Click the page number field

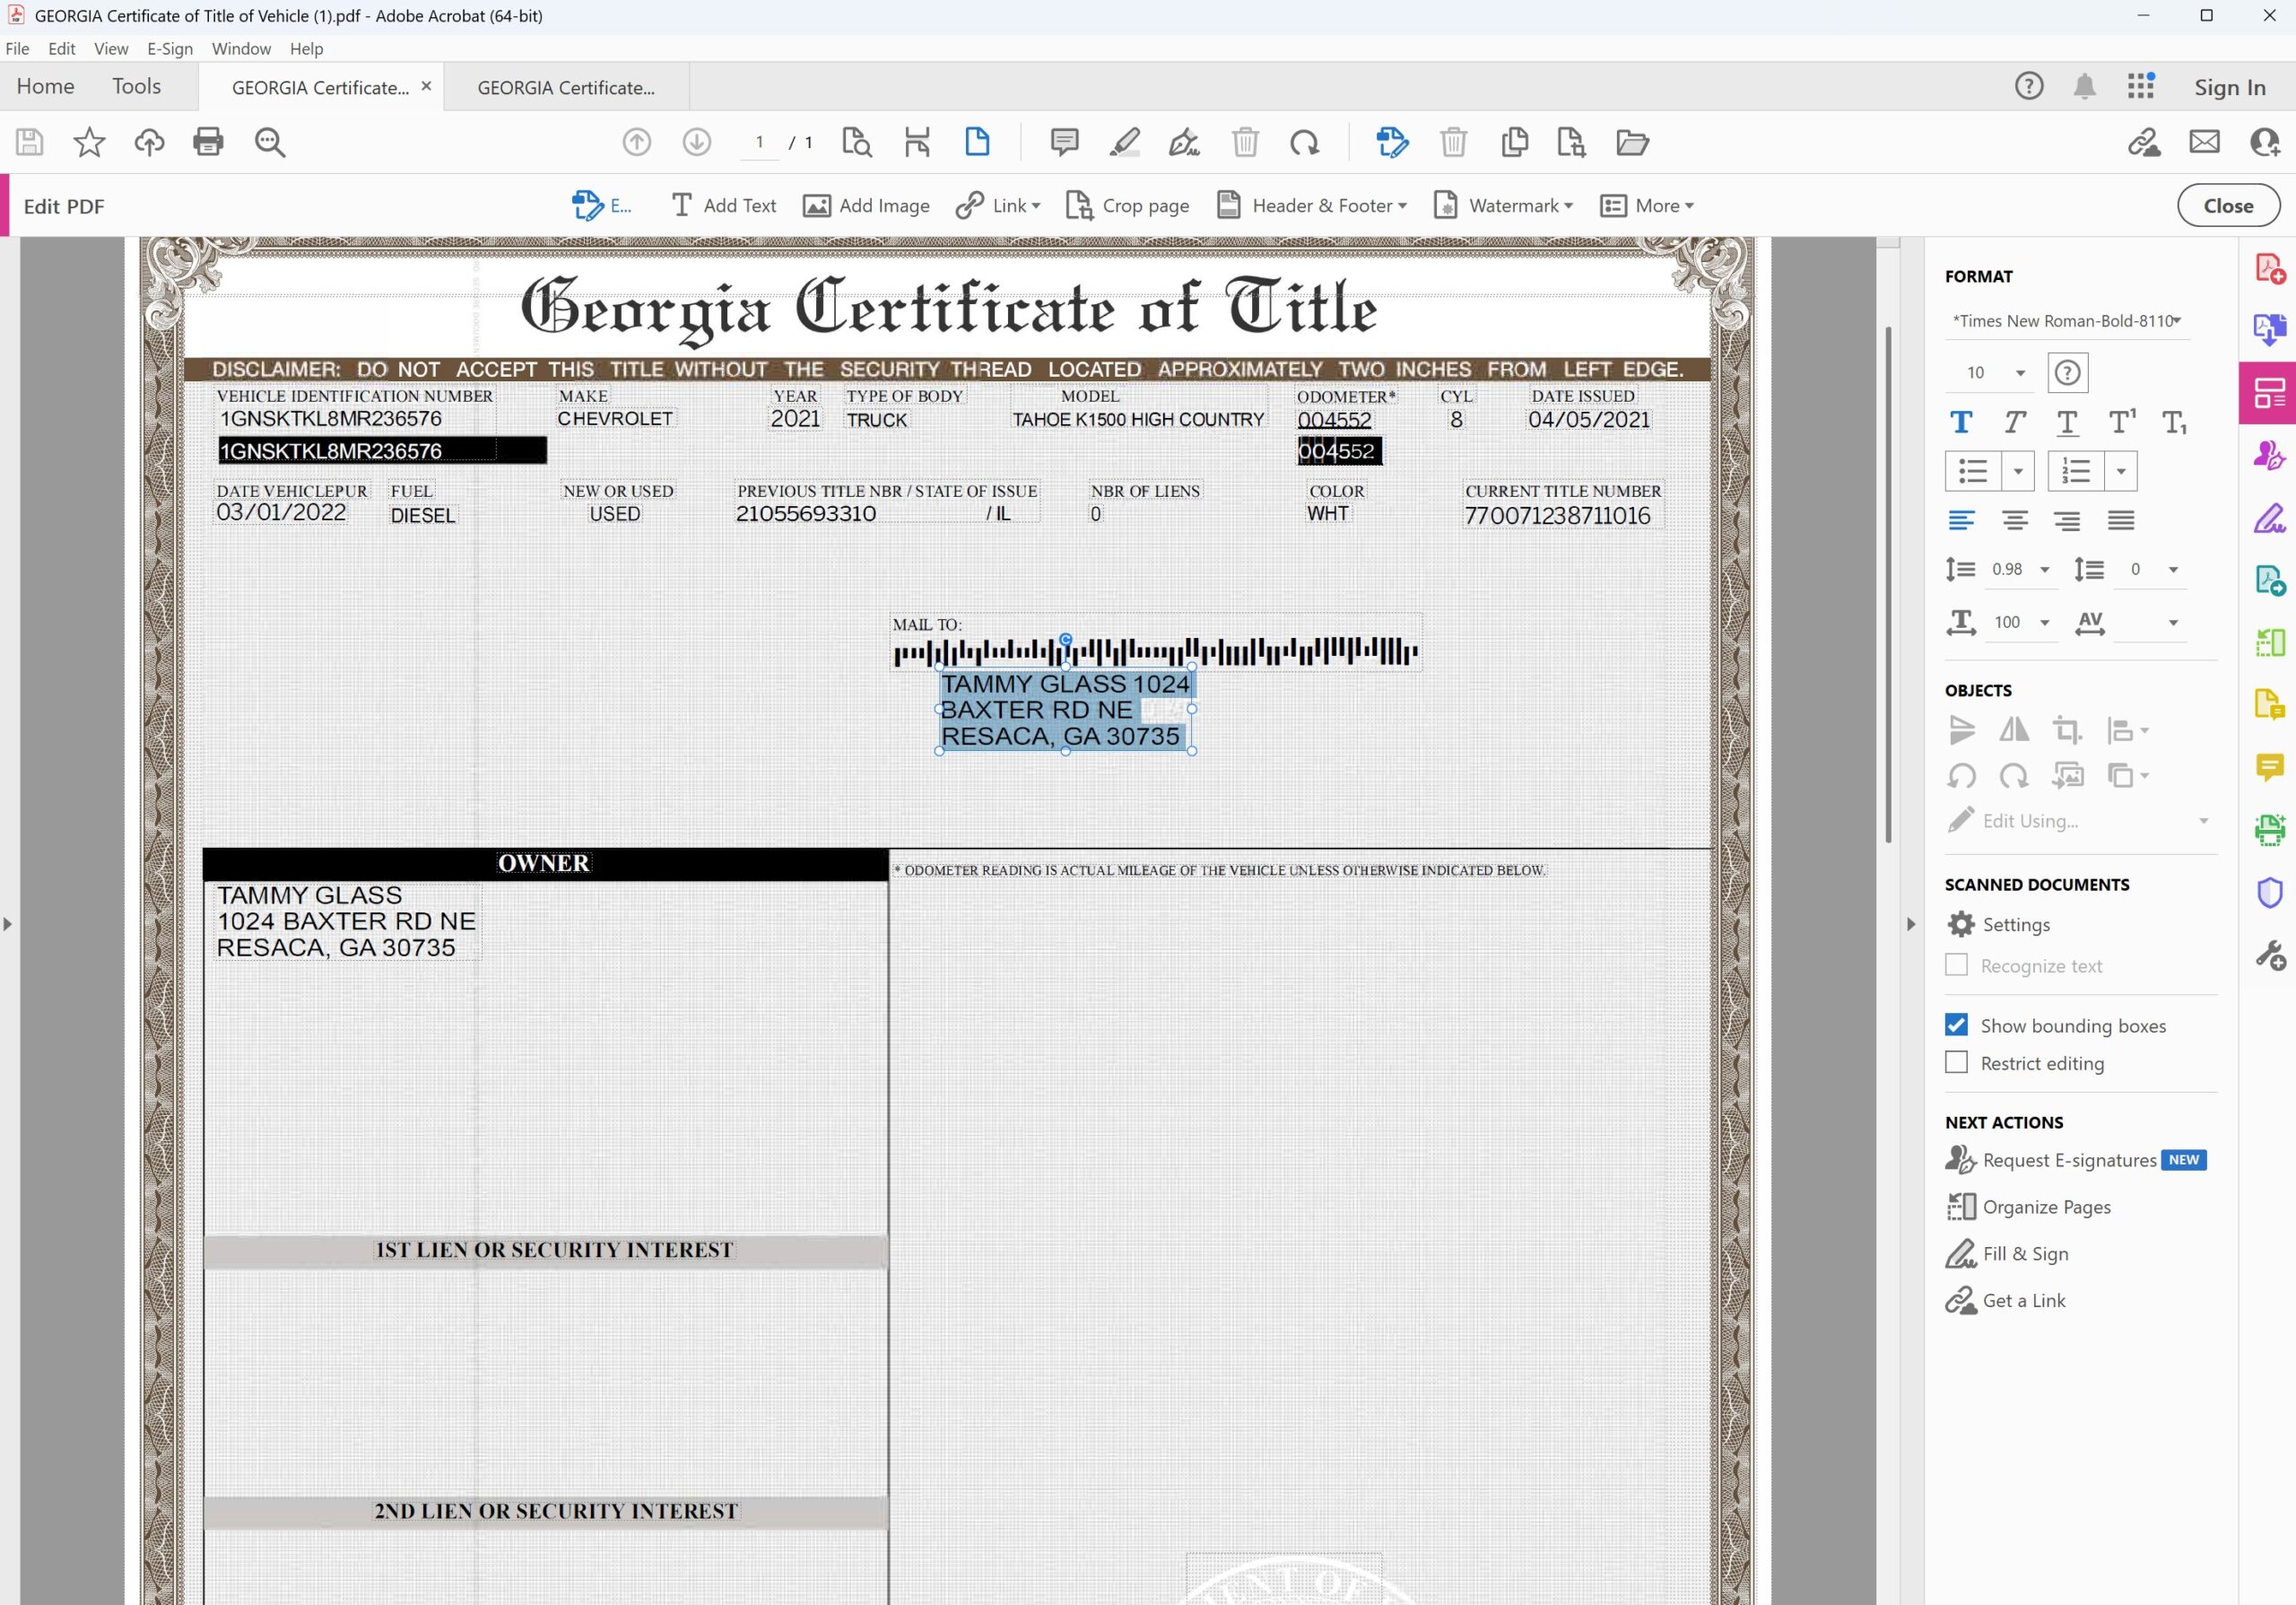pos(760,142)
